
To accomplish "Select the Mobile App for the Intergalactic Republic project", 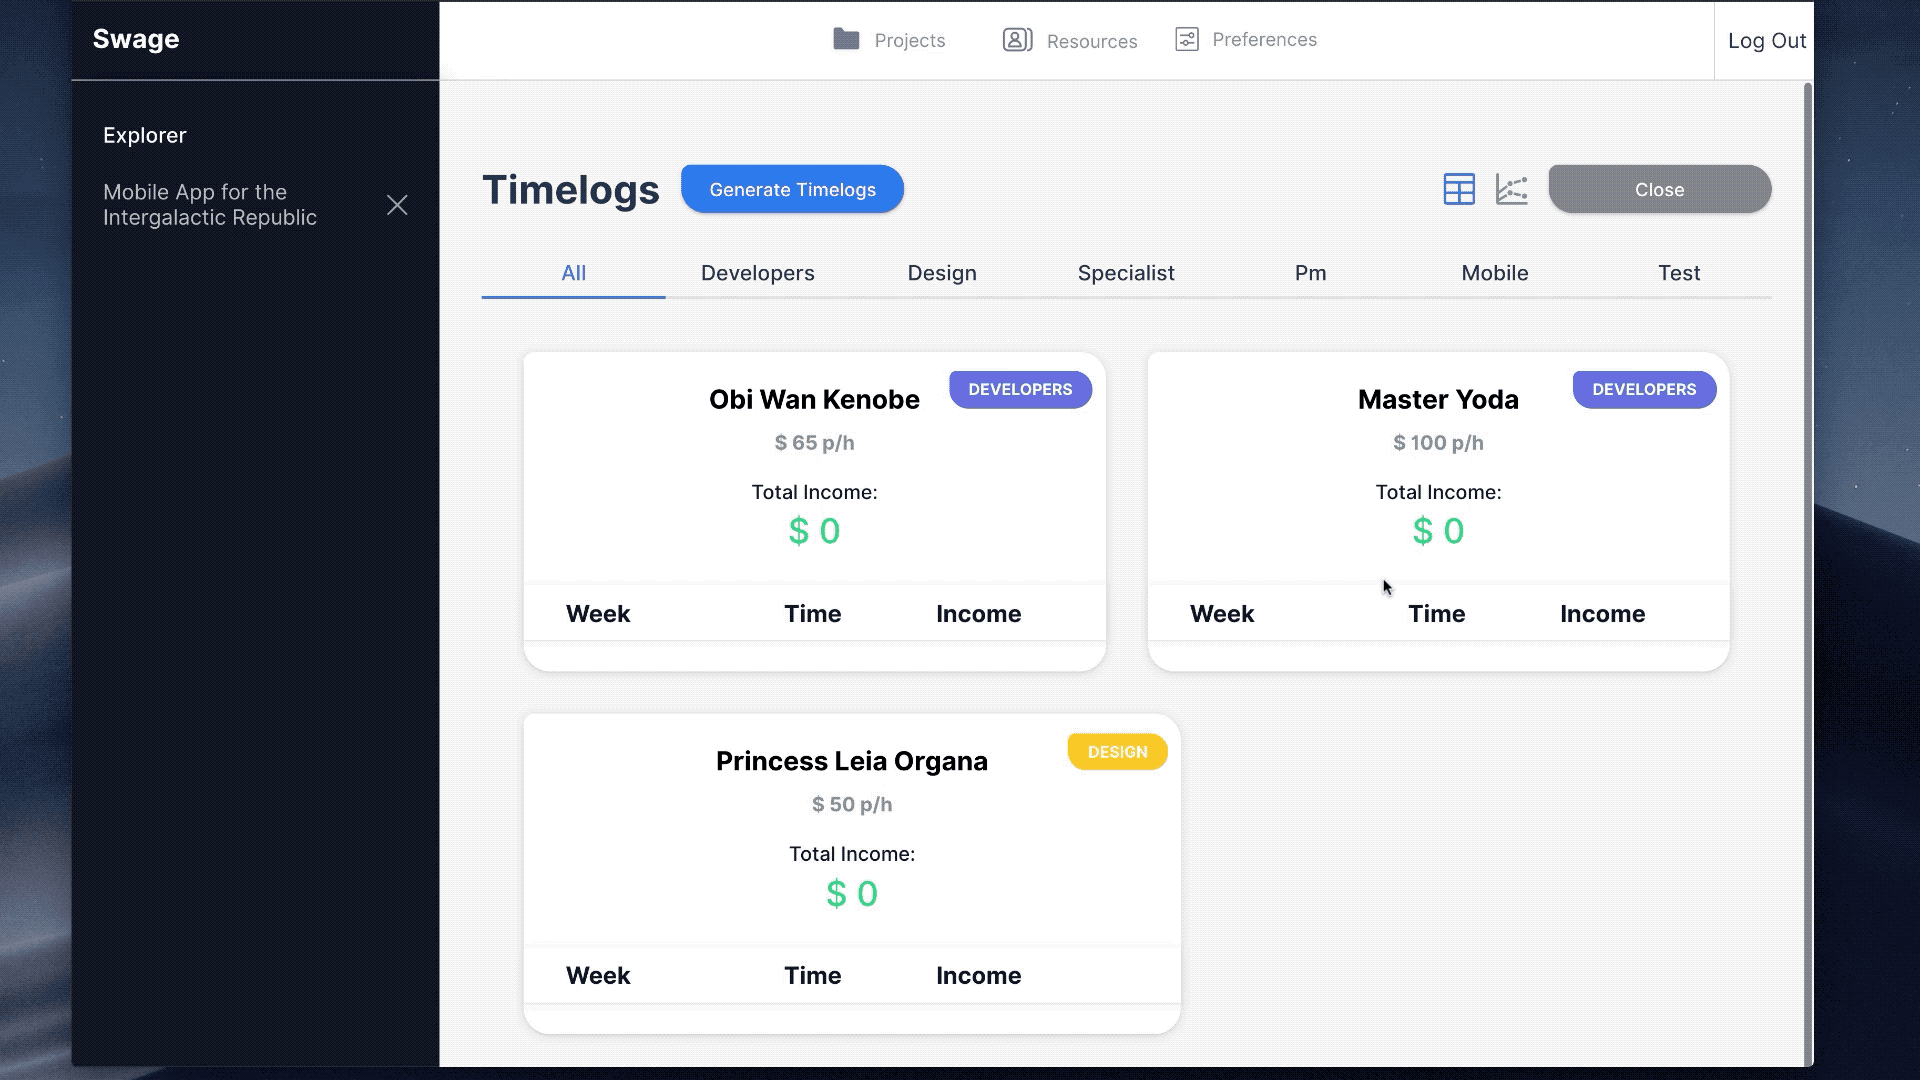I will point(210,205).
